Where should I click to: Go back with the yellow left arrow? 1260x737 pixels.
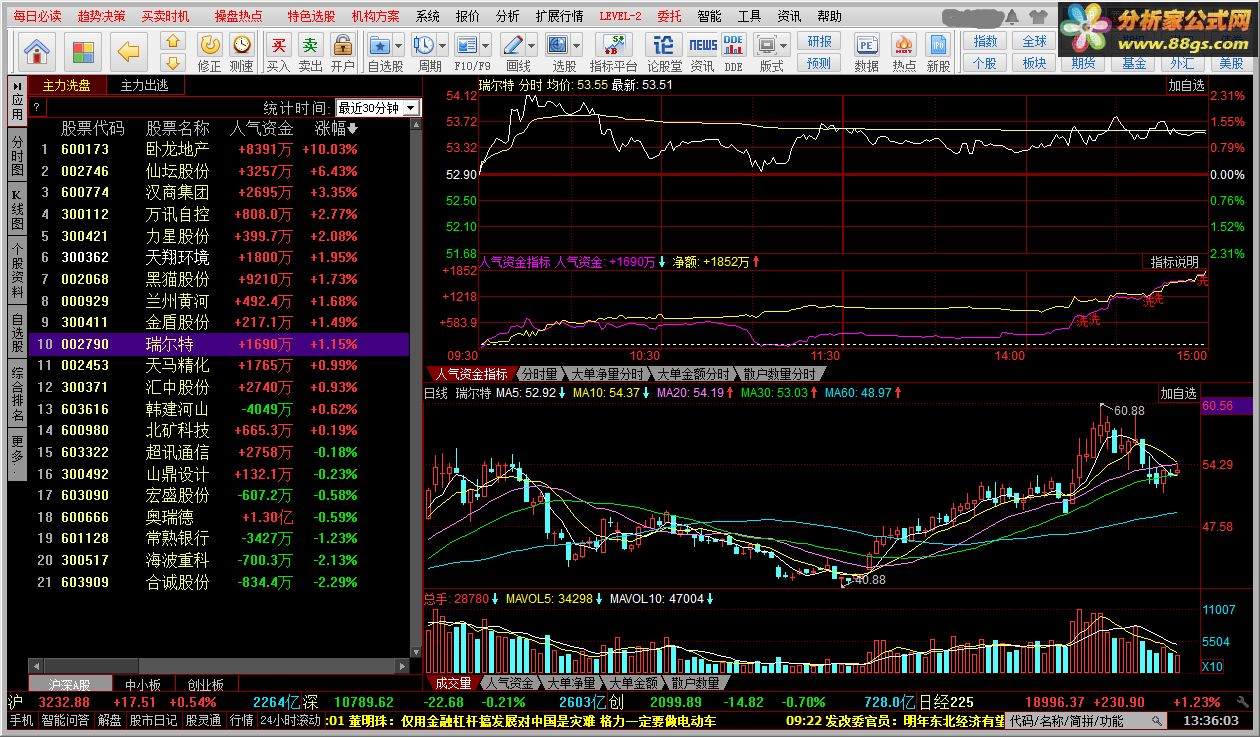129,50
